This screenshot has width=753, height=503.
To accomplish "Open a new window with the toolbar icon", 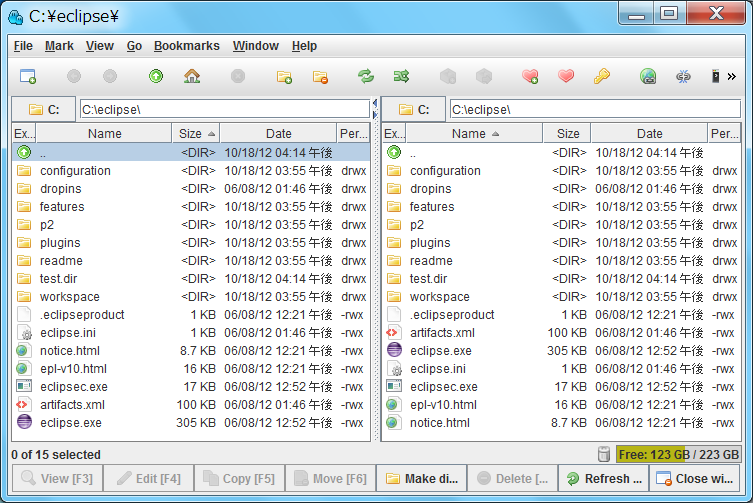I will pyautogui.click(x=28, y=76).
